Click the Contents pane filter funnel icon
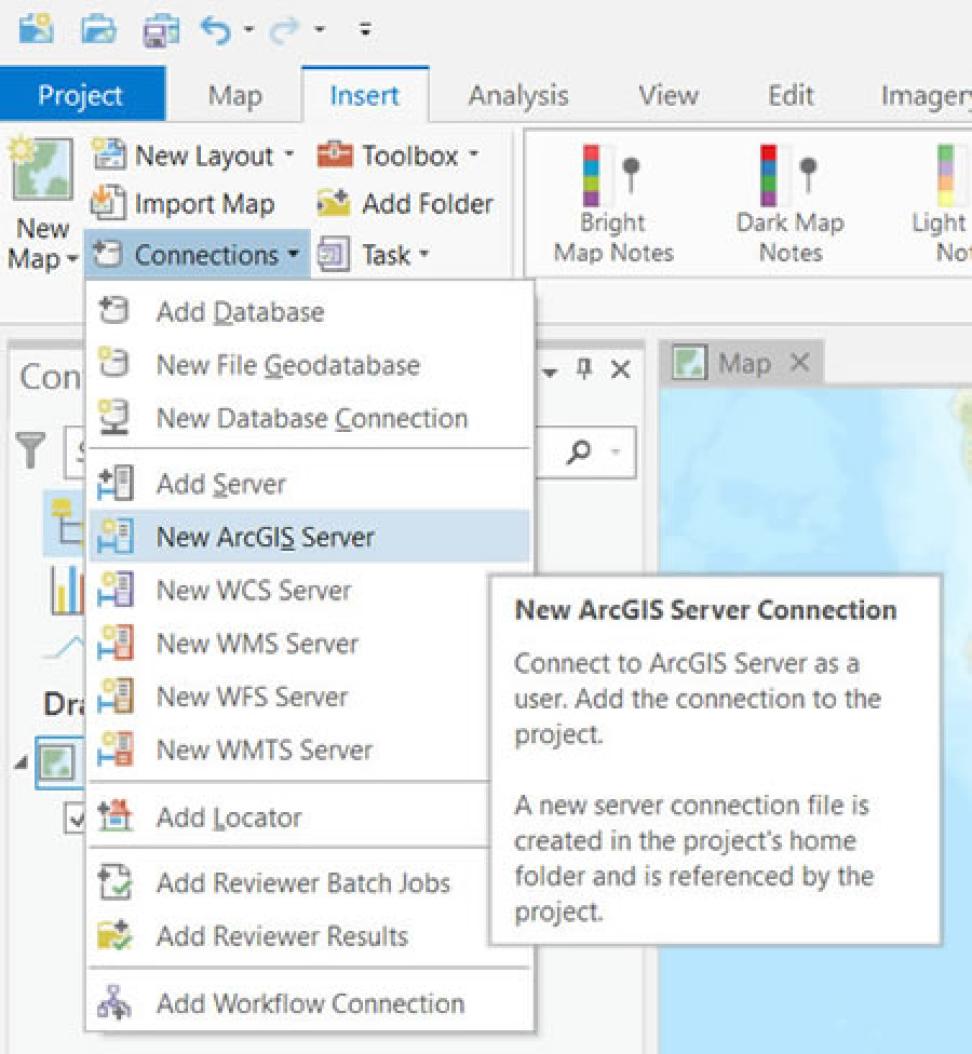Screen dimensions: 972x1054 coord(31,450)
